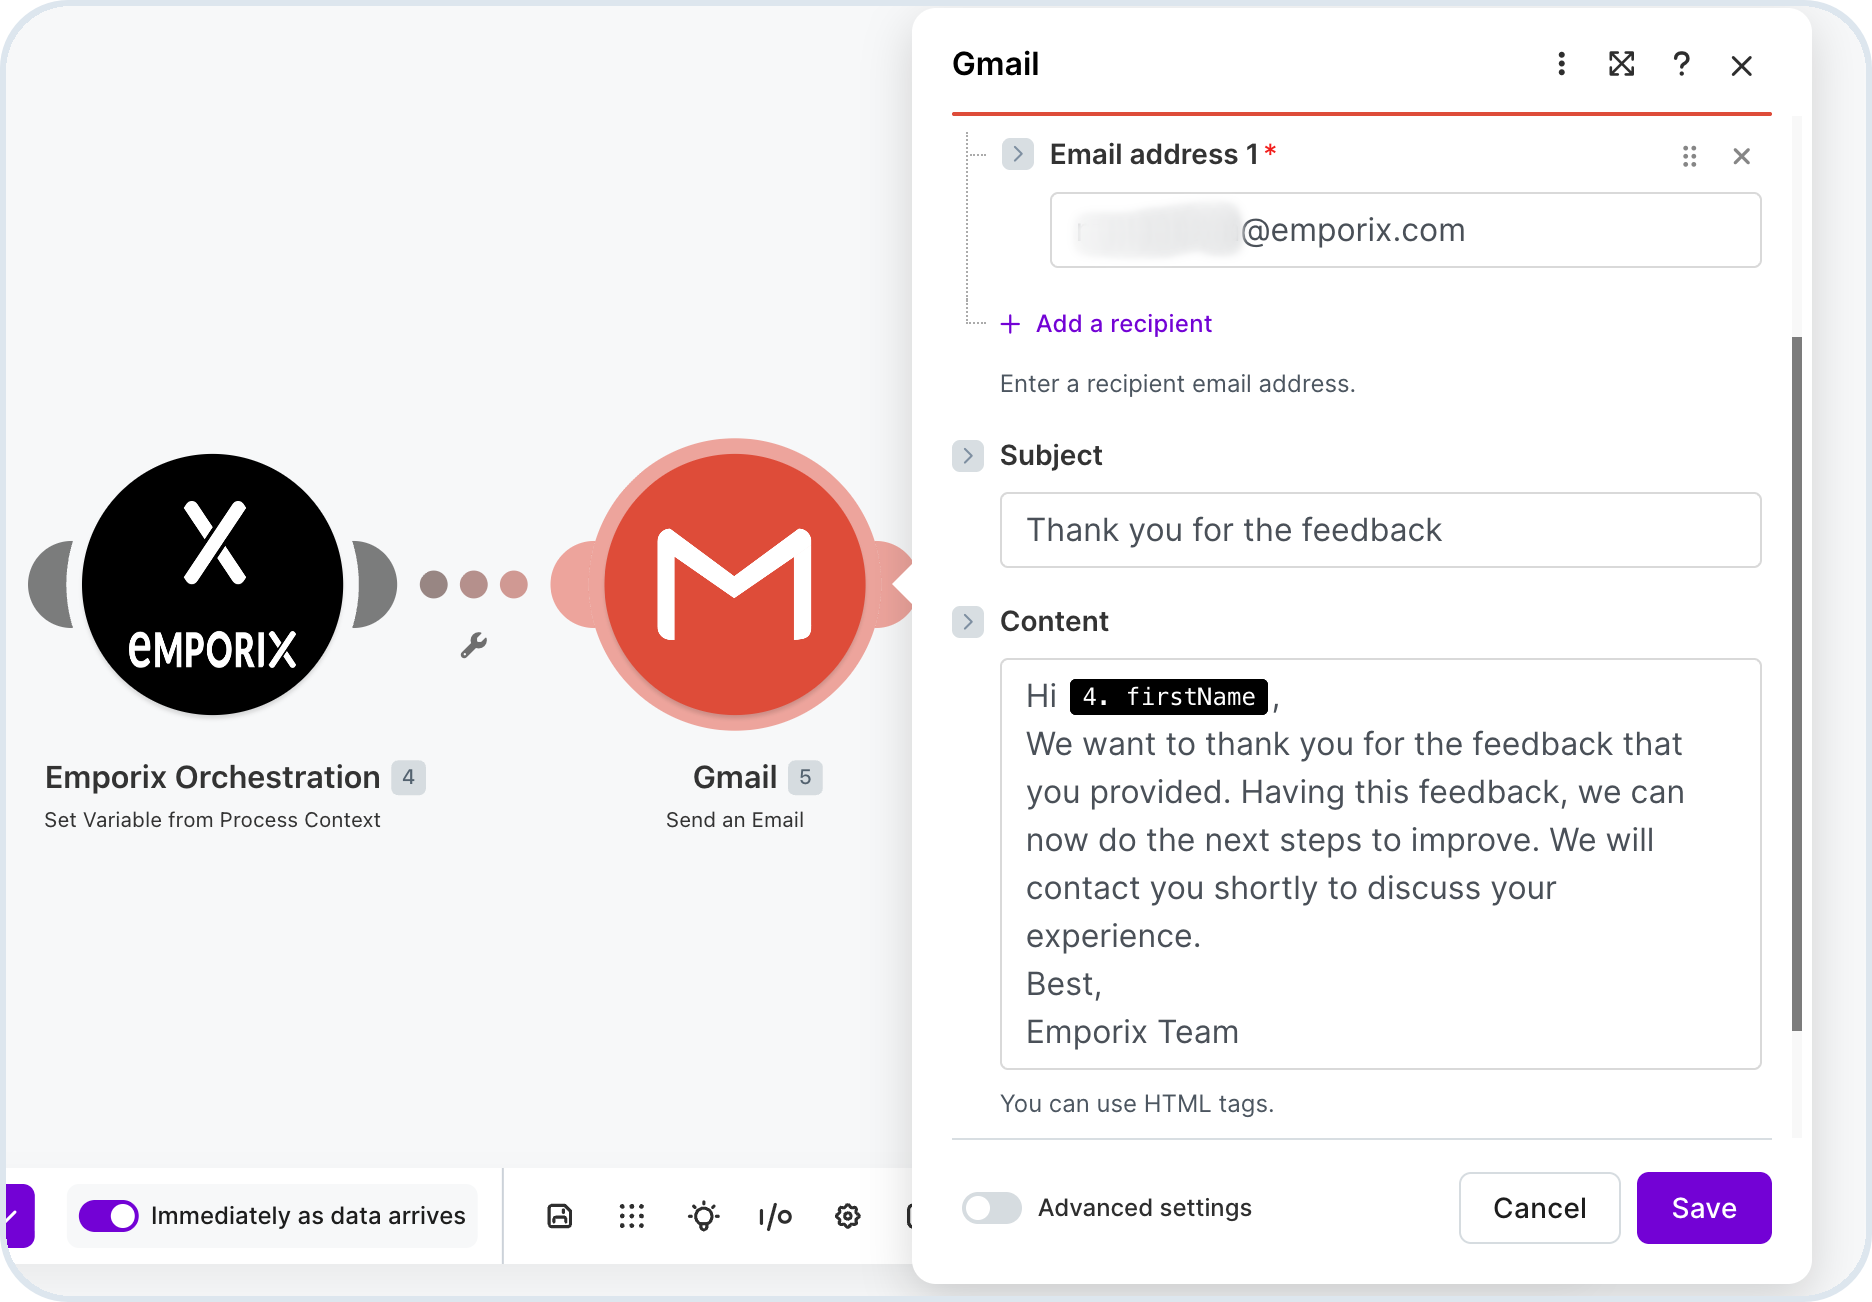Viewport: 1872px width, 1302px height.
Task: Click the purple run button edge
Action: (x=20, y=1216)
